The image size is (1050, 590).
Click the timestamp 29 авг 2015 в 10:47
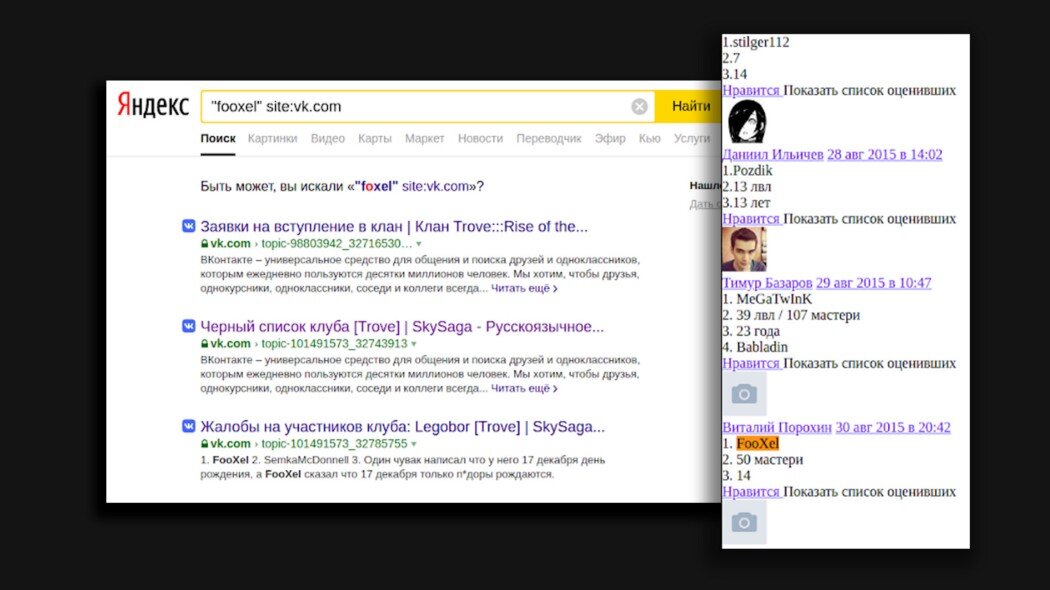874,283
